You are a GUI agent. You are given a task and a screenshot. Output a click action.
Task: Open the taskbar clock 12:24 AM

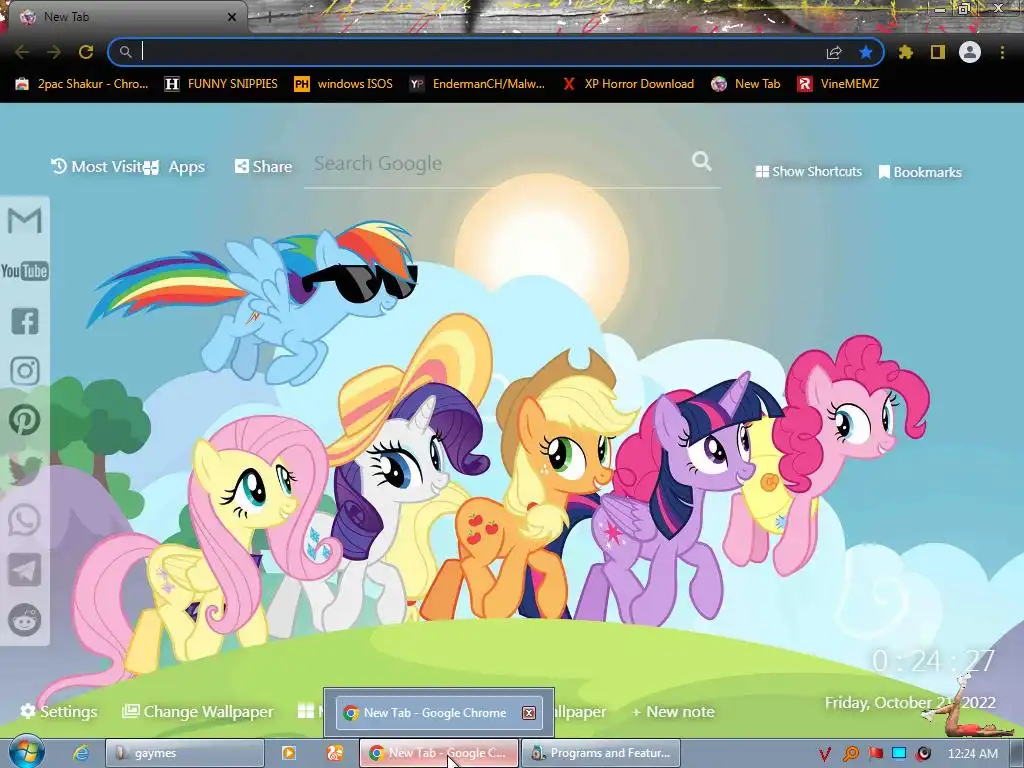[972, 754]
